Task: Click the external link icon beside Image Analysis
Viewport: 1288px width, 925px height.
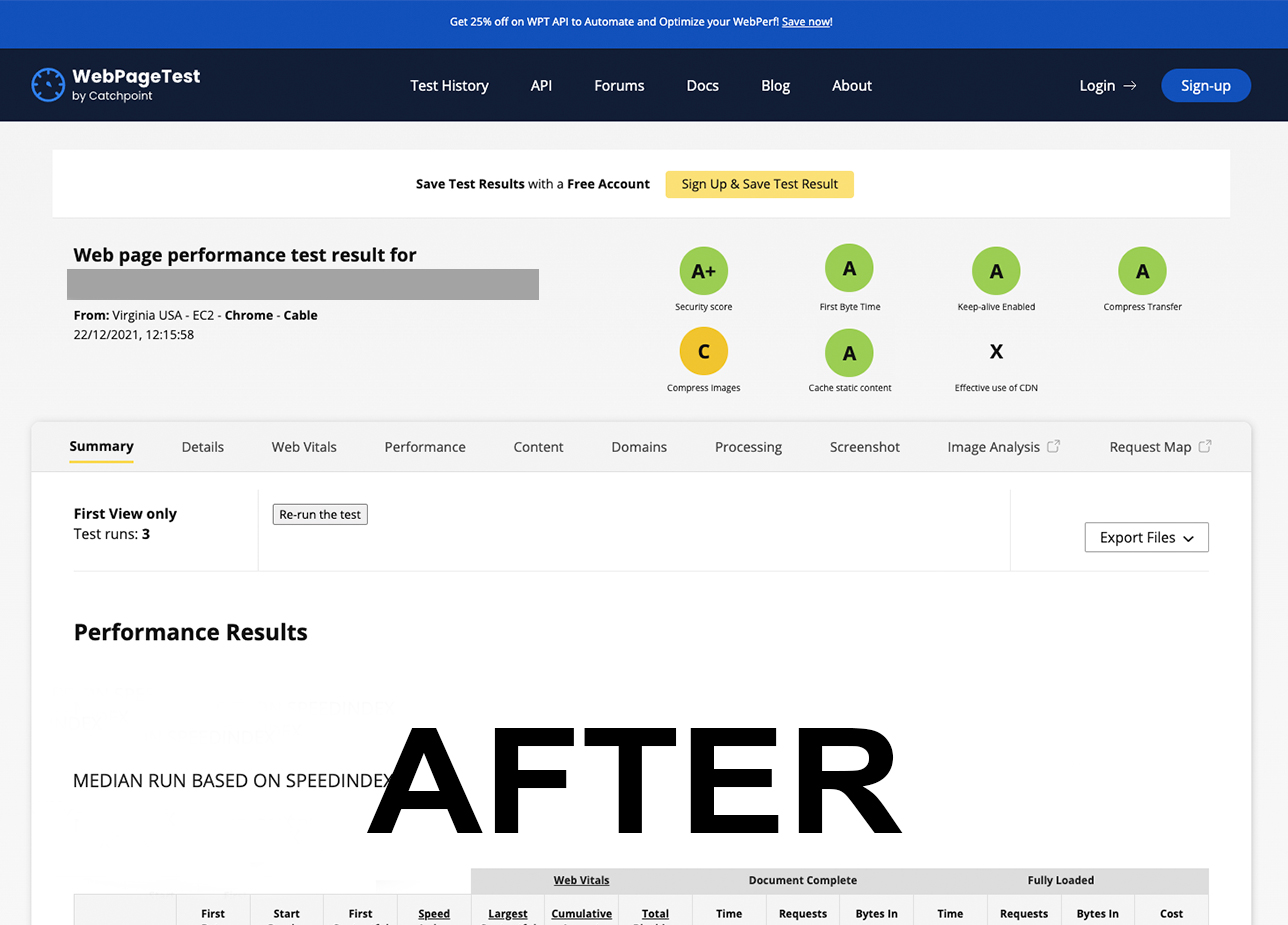Action: coord(1053,446)
